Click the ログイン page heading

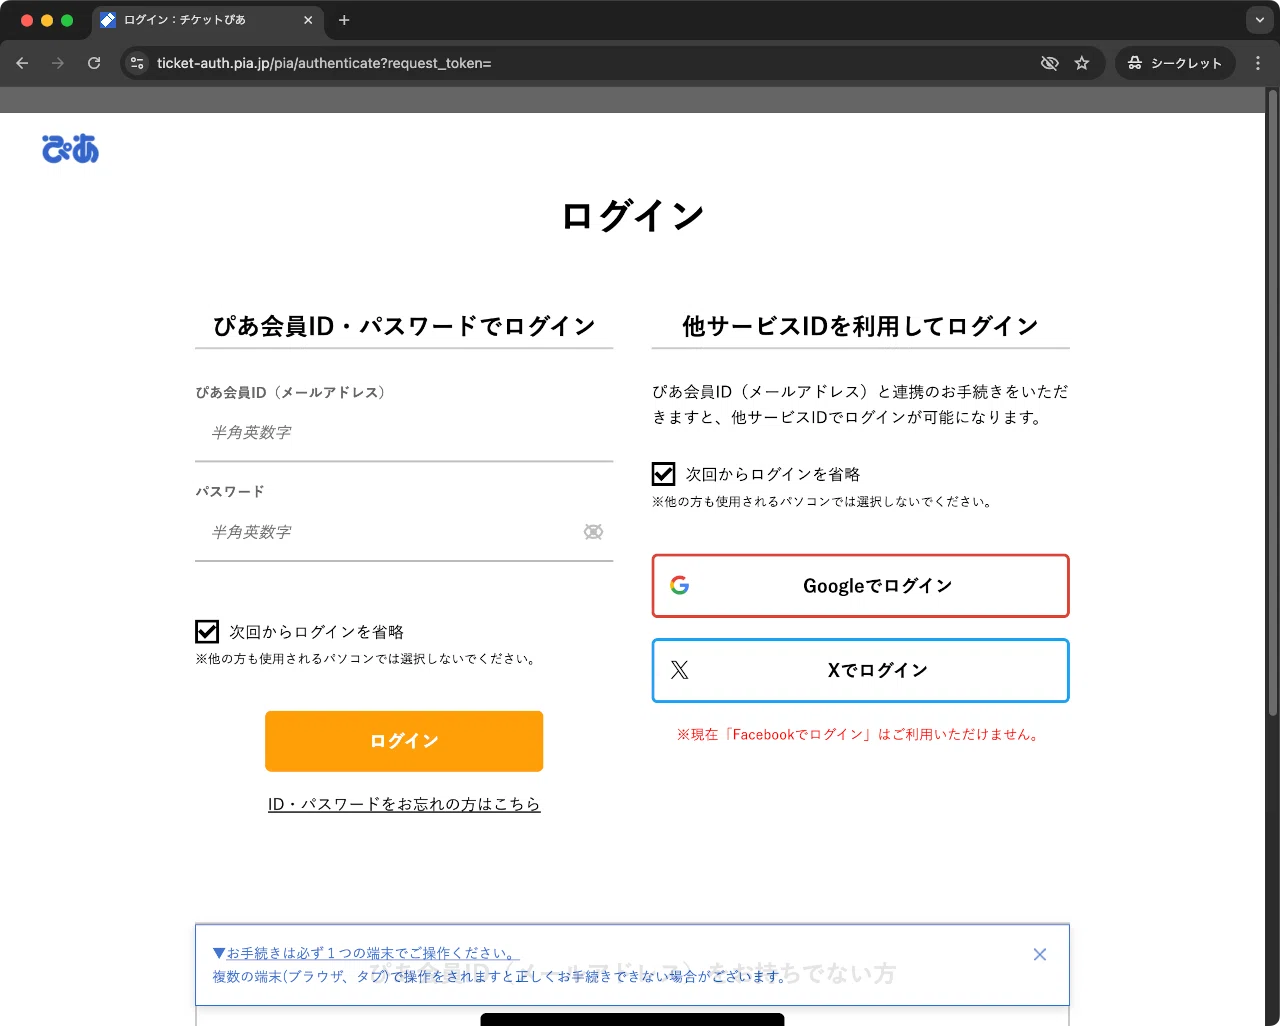pos(633,216)
